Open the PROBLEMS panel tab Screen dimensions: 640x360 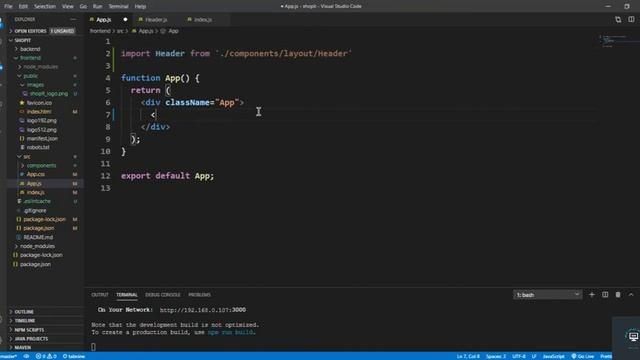pyautogui.click(x=199, y=295)
